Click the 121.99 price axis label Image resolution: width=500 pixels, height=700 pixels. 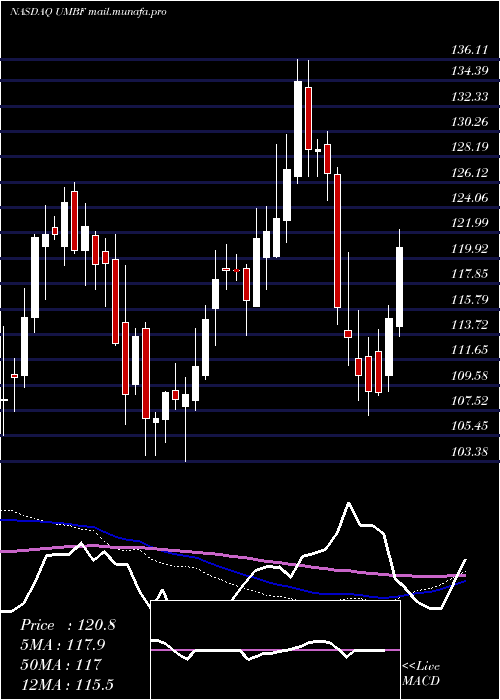(470, 223)
